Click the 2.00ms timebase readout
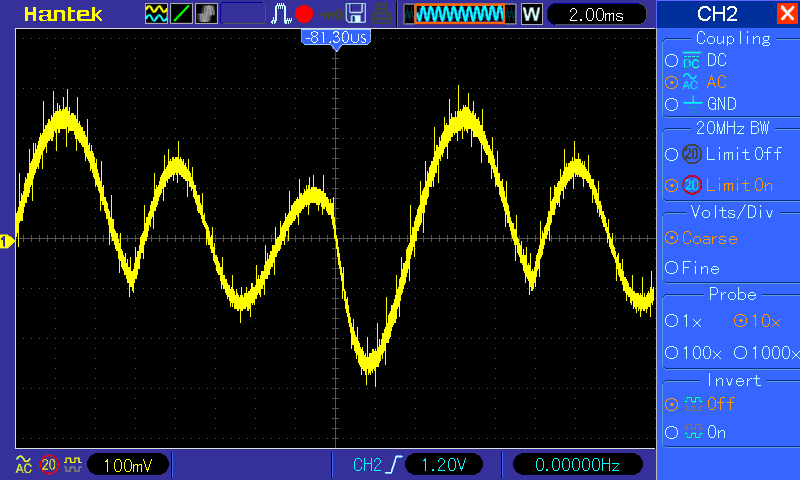Screen dimensions: 800x480 596,14
